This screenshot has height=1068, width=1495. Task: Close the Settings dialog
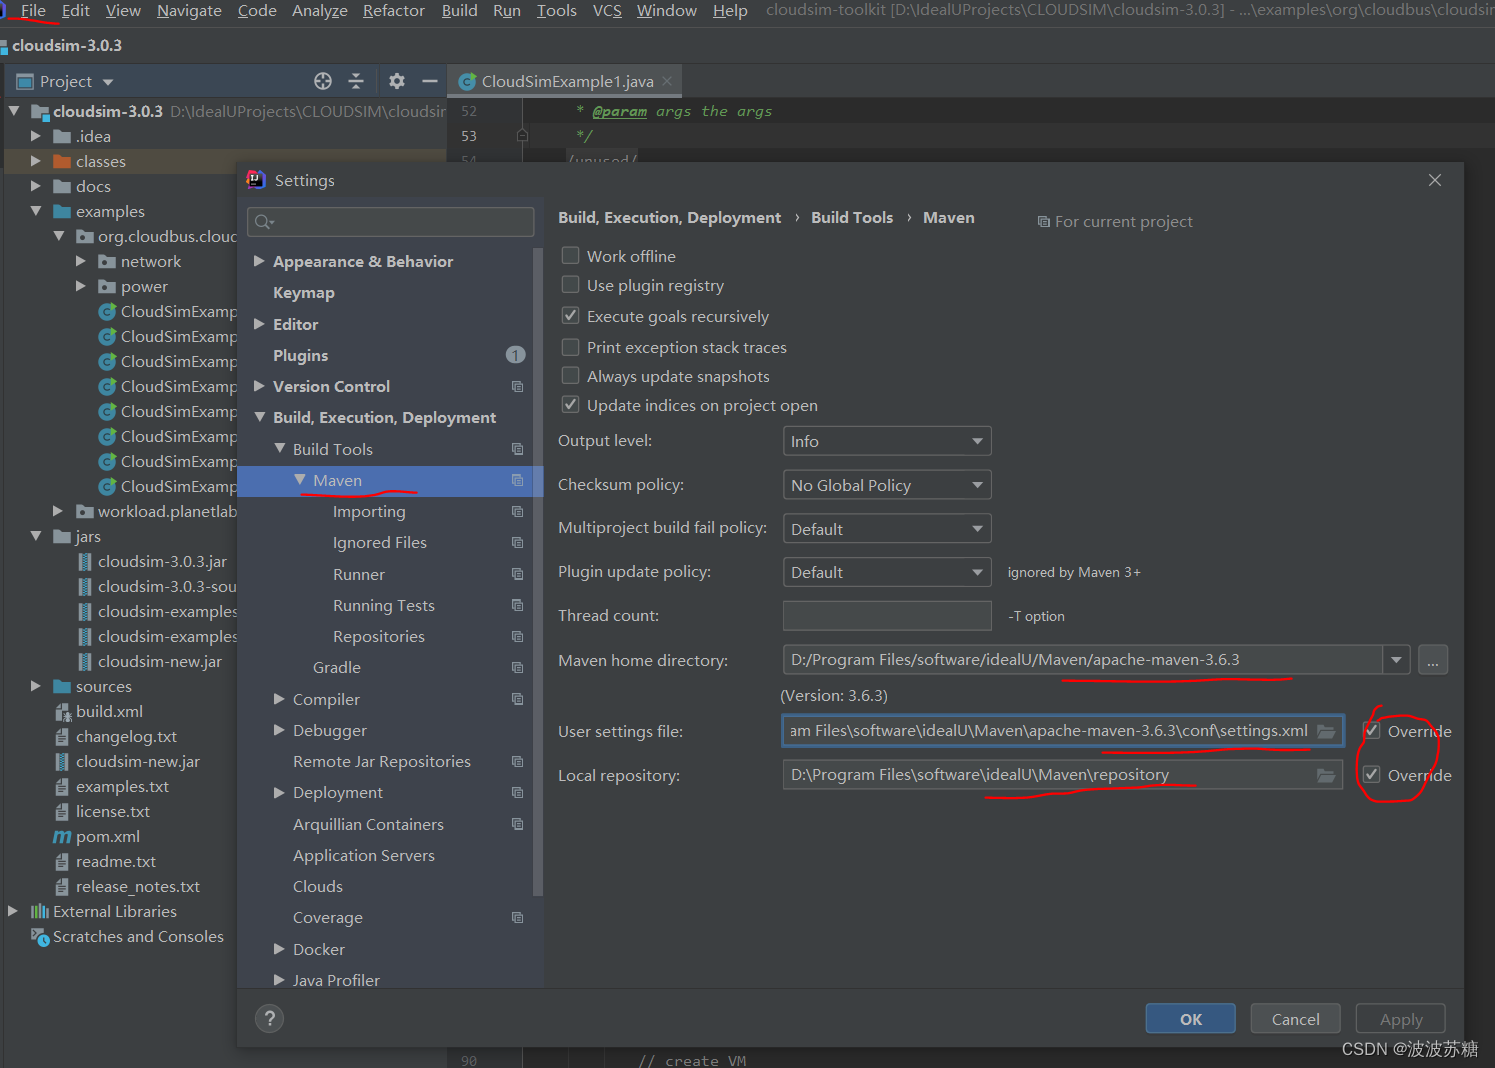click(x=1435, y=180)
